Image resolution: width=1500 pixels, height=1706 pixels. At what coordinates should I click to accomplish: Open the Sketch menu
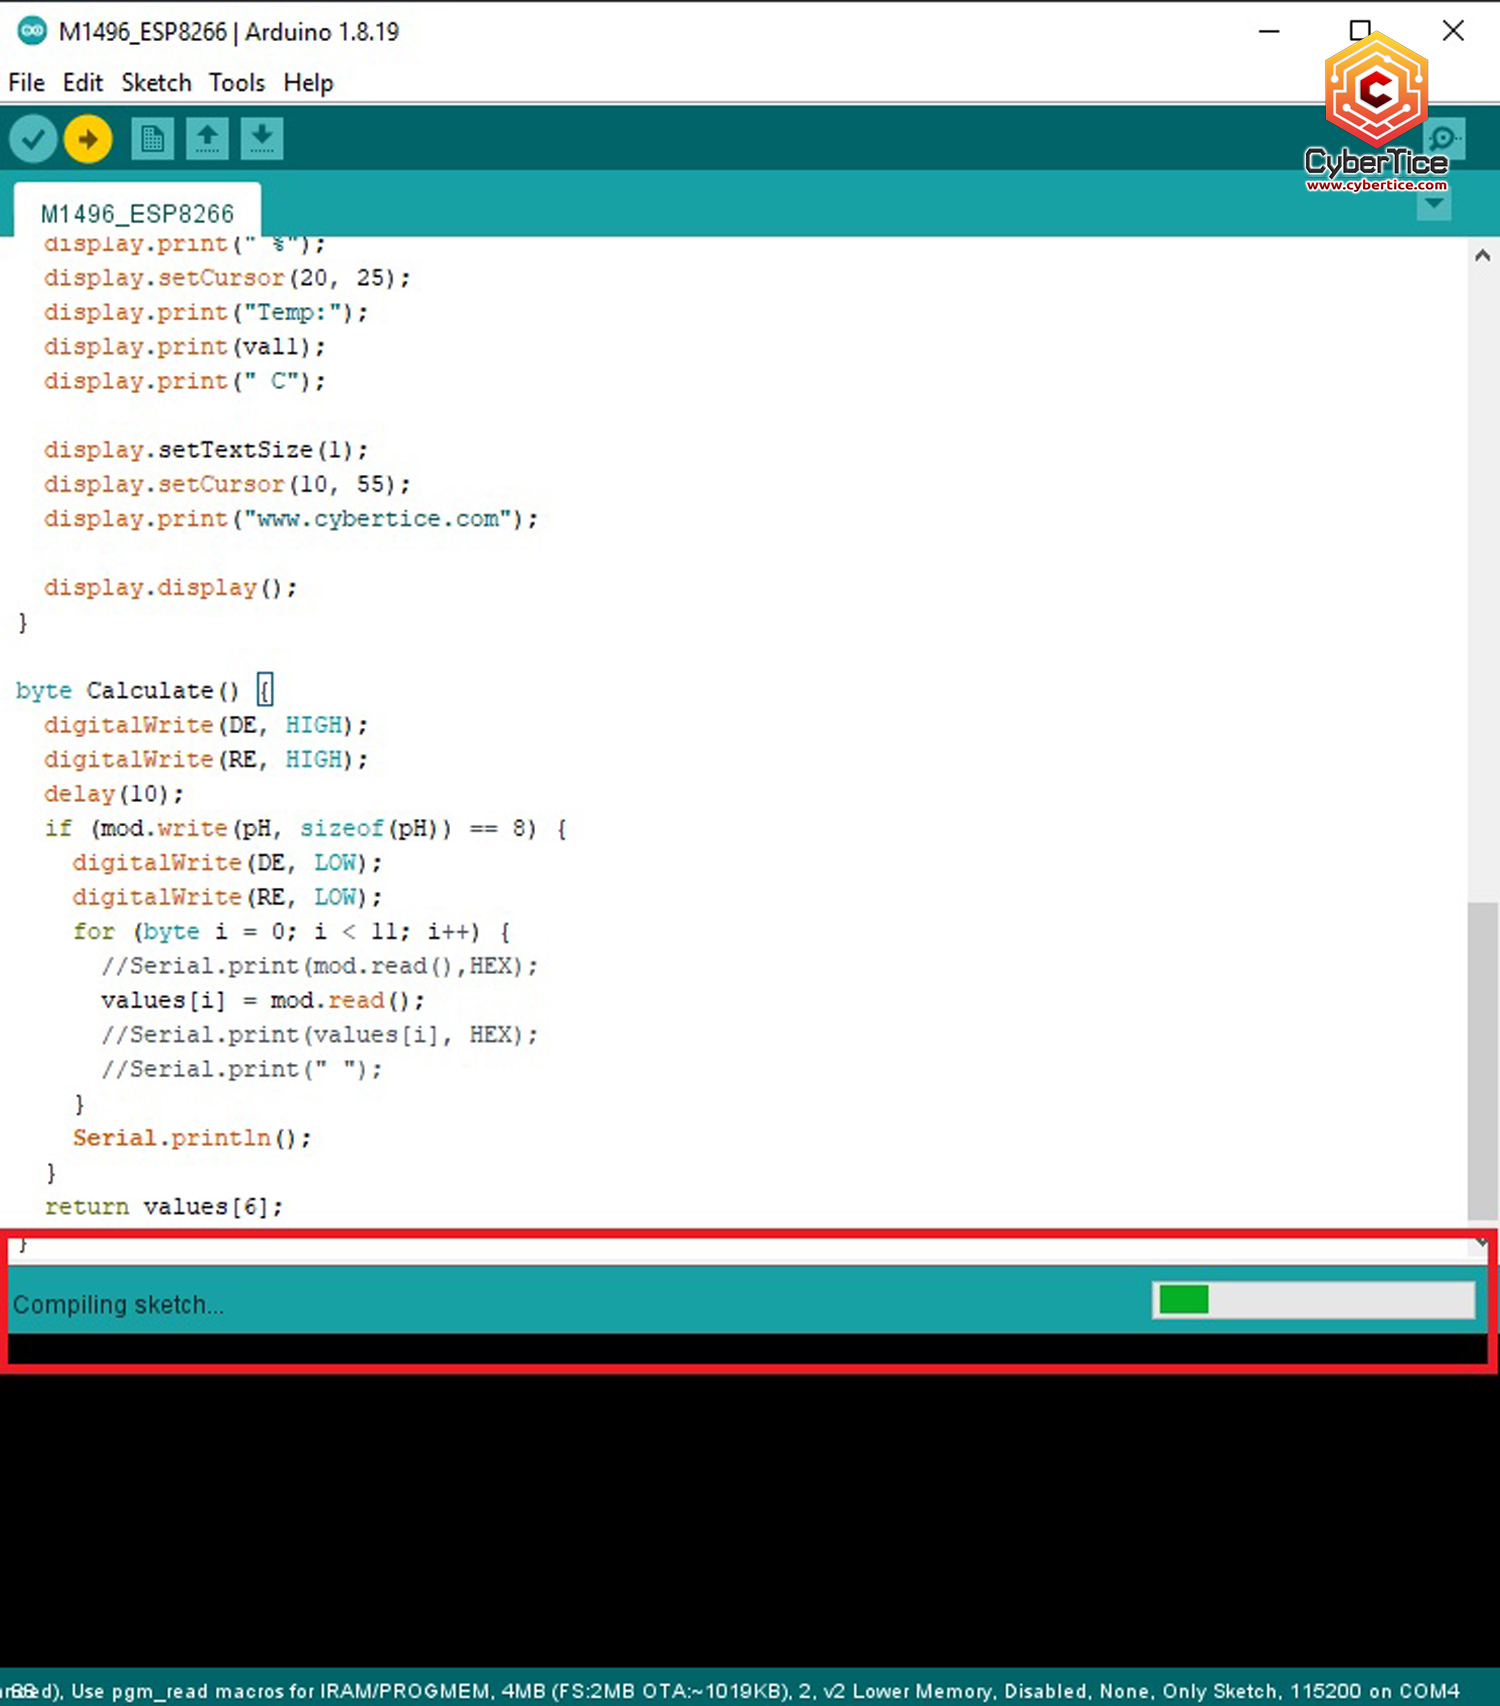click(x=156, y=83)
